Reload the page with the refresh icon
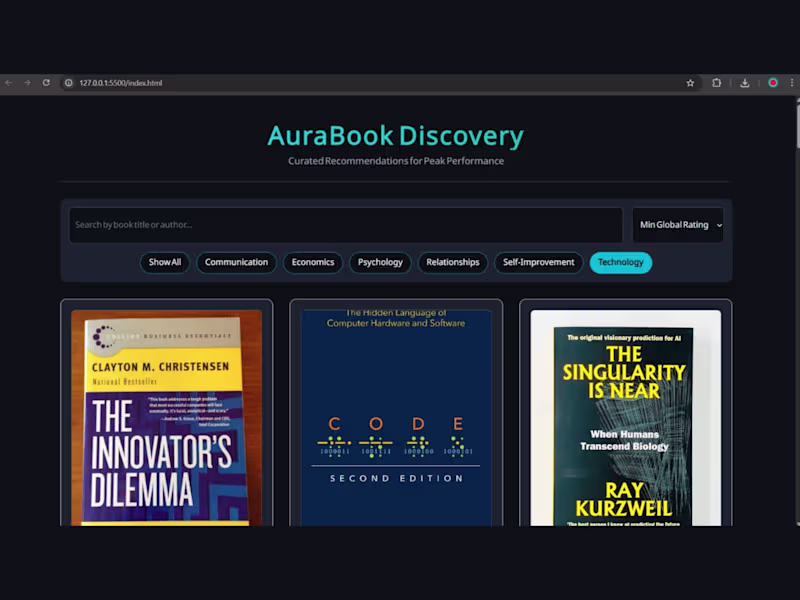 tap(46, 83)
